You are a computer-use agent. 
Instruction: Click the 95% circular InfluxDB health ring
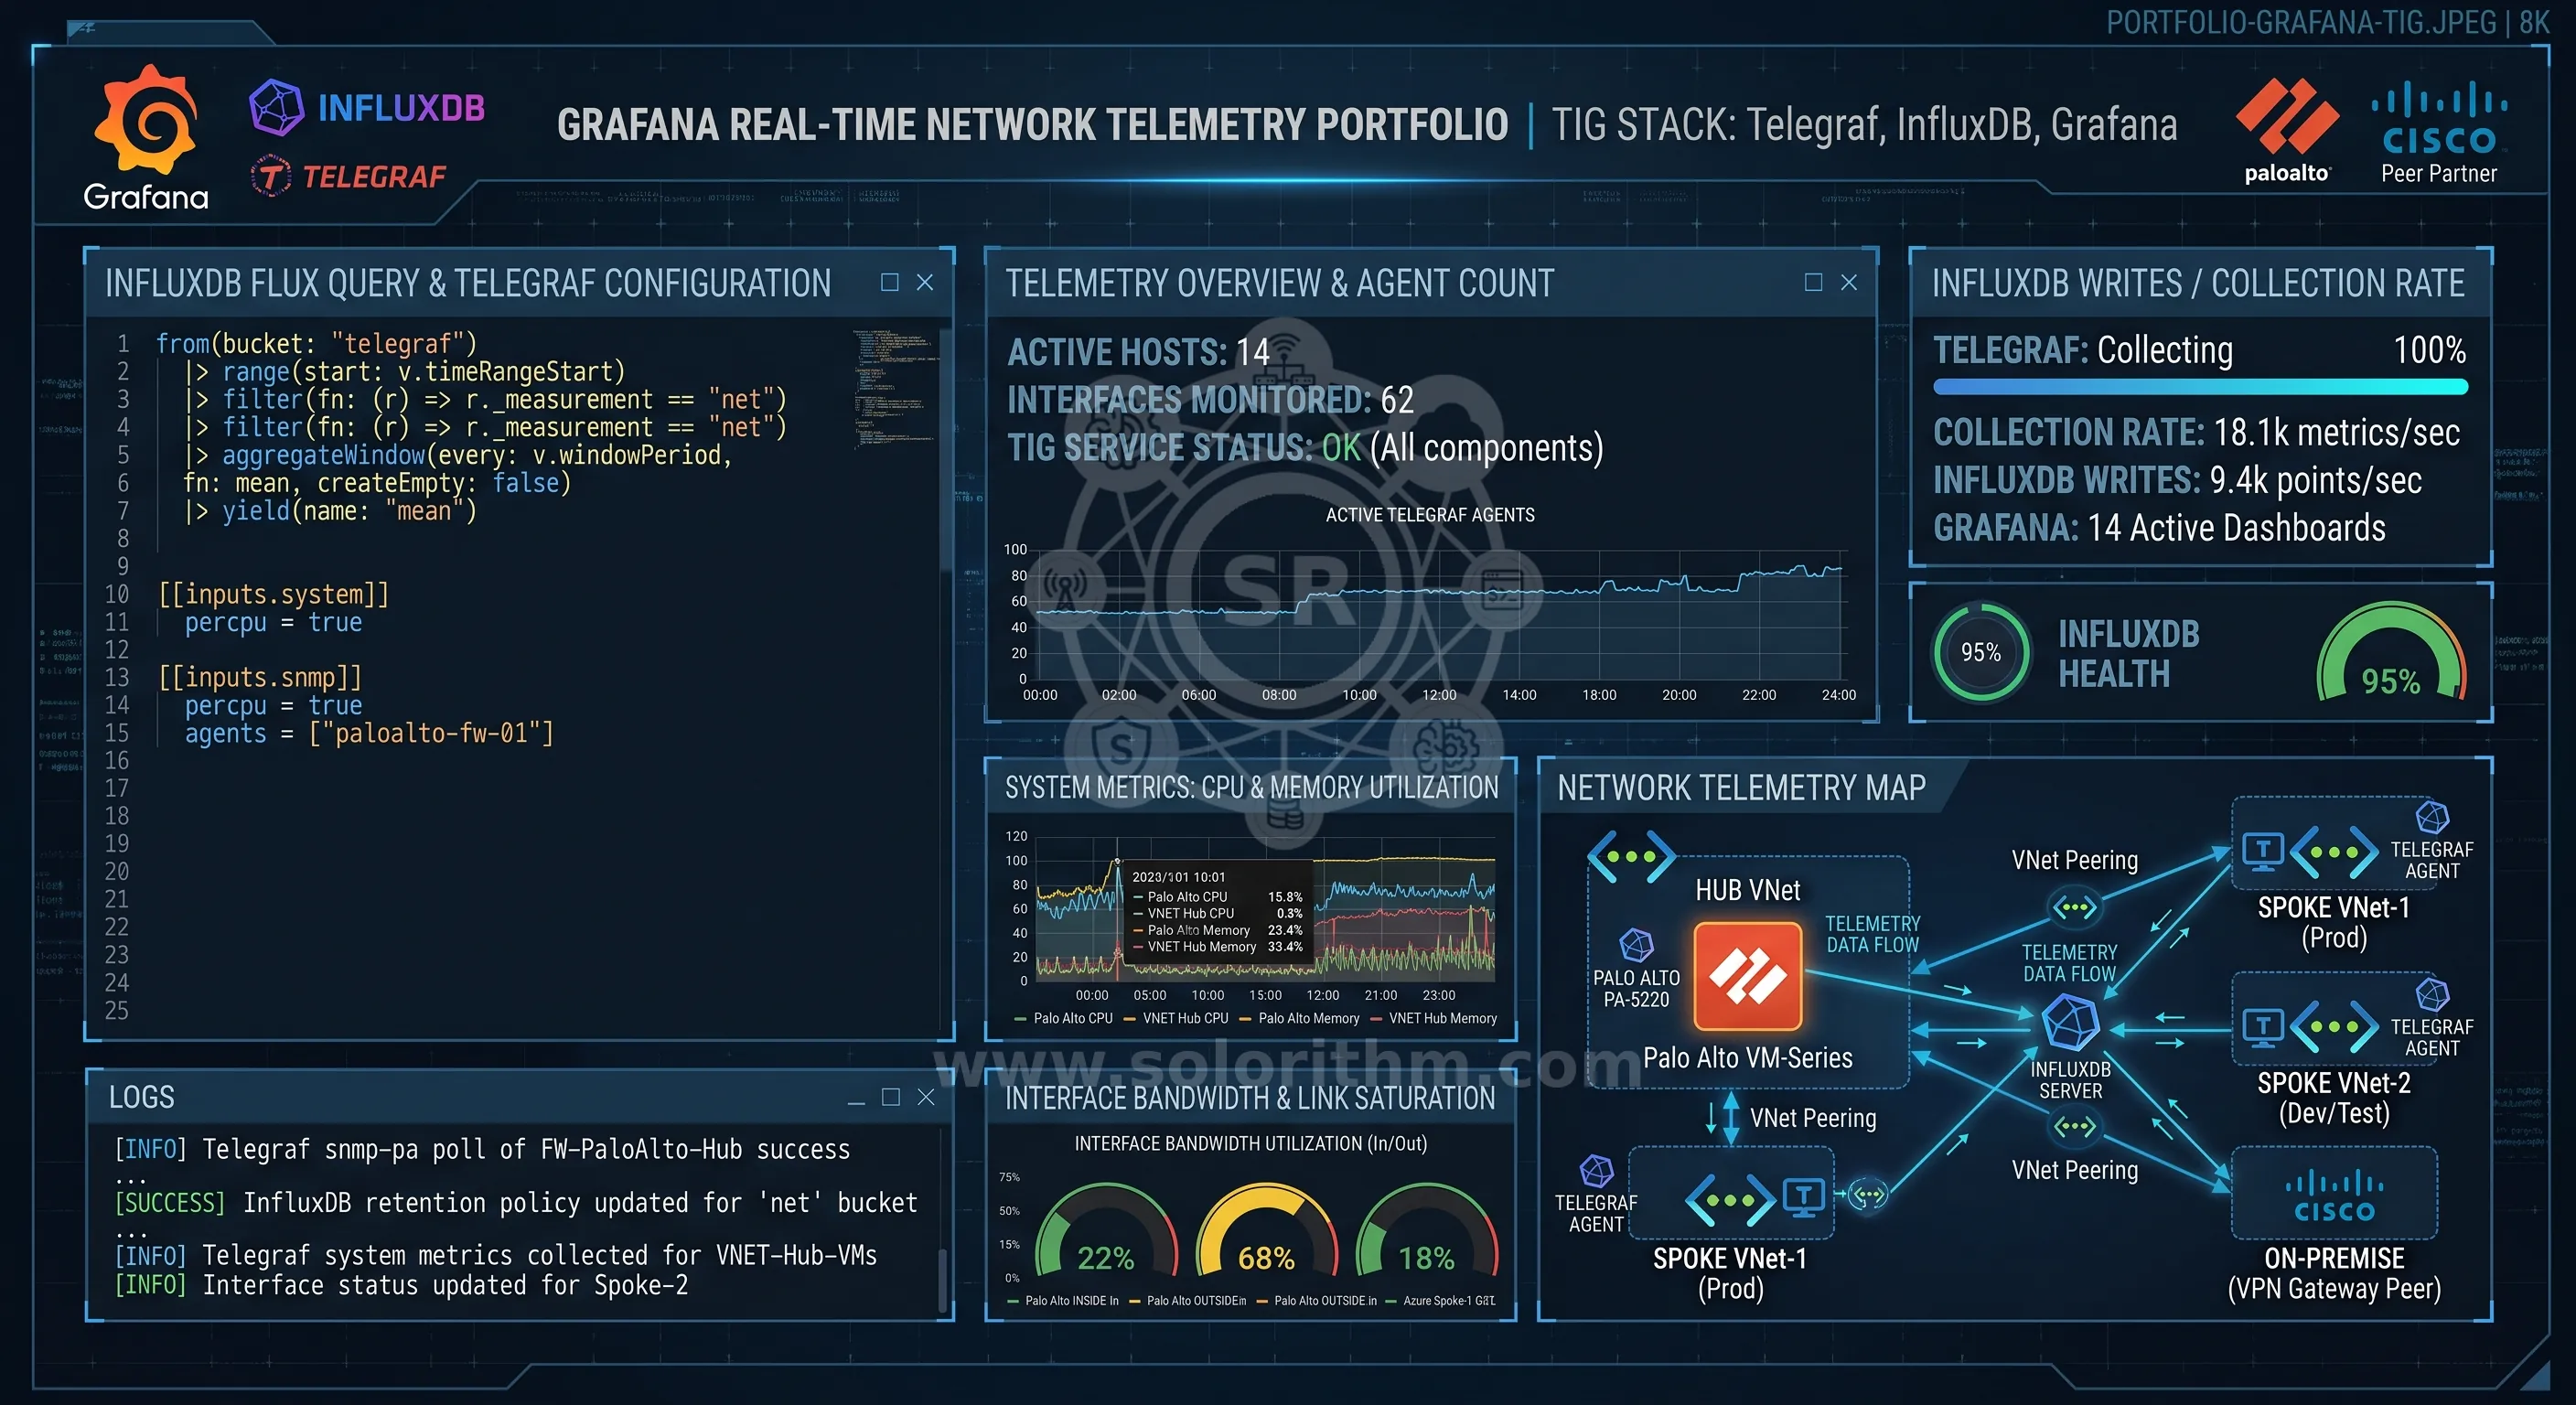pos(1980,652)
